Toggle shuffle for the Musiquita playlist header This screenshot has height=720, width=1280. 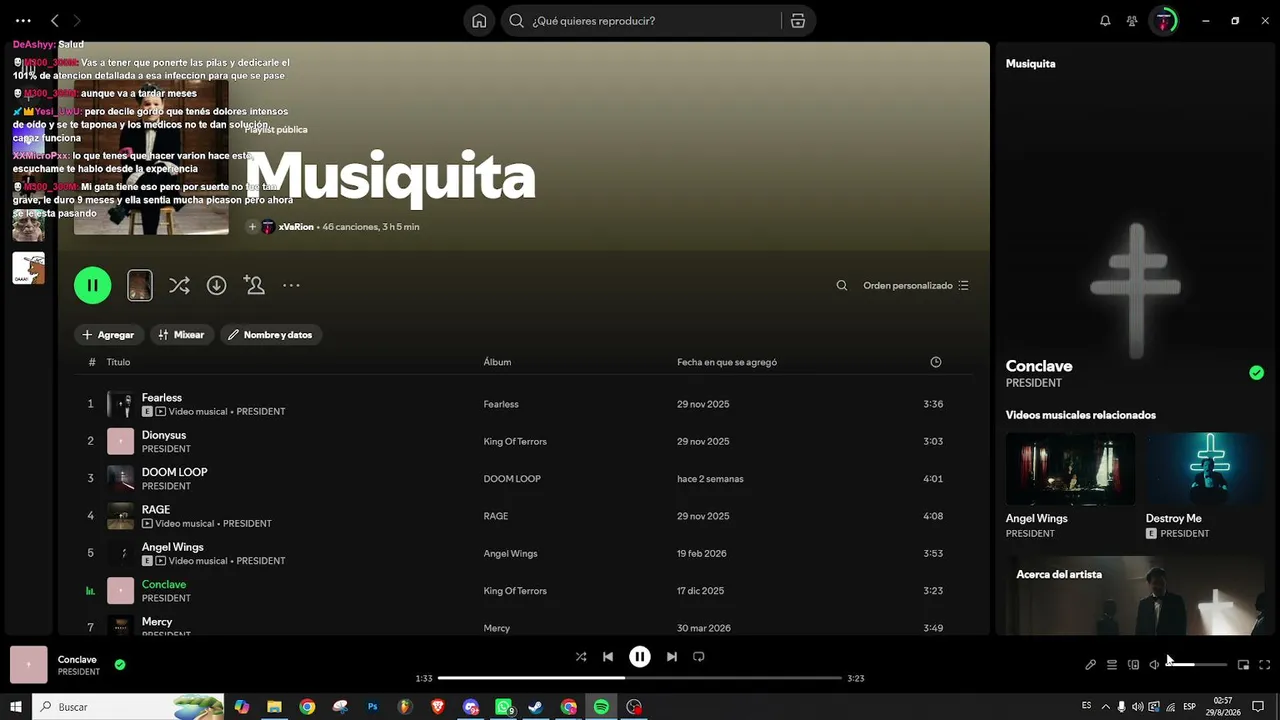click(x=179, y=285)
